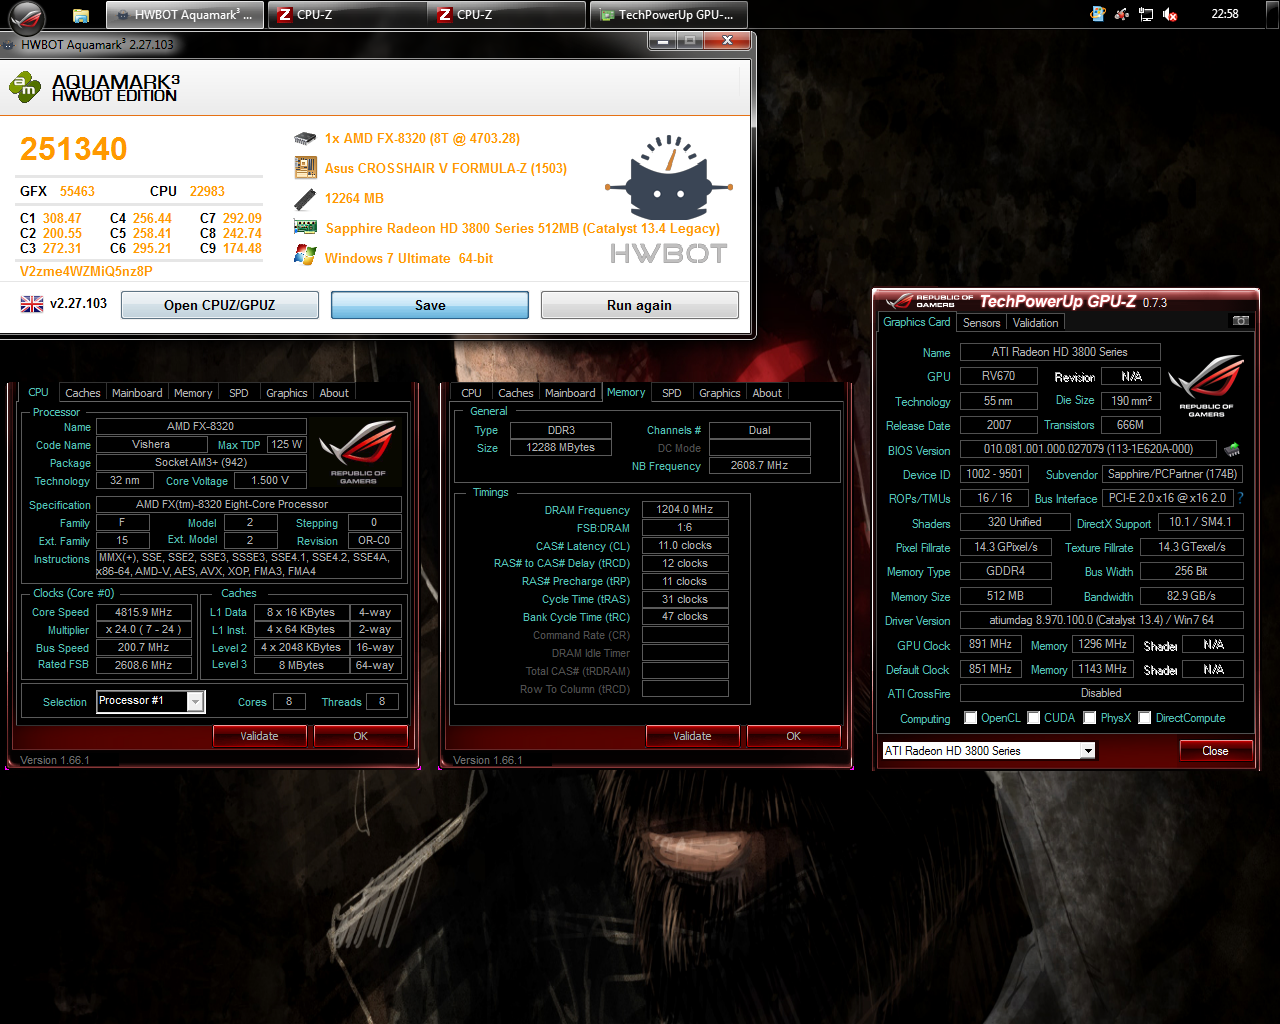Viewport: 1280px width, 1024px height.
Task: Click OK in right CPU-Z memory window
Action: 793,736
